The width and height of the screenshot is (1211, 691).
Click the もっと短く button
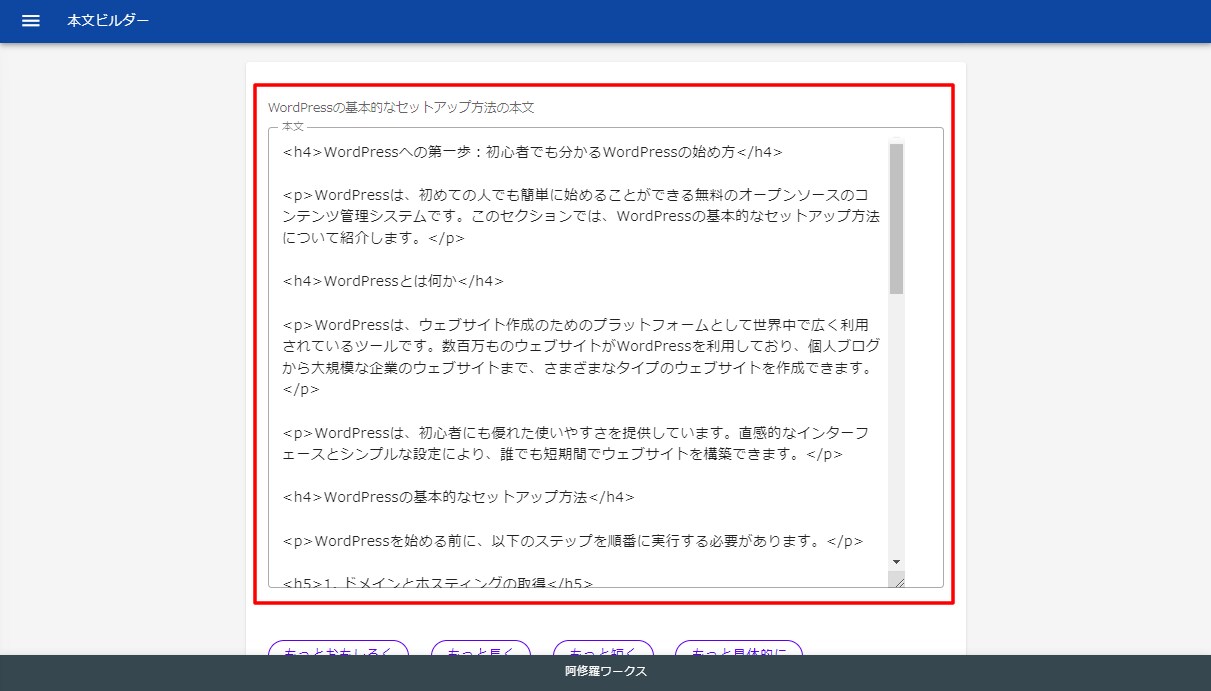(x=603, y=648)
